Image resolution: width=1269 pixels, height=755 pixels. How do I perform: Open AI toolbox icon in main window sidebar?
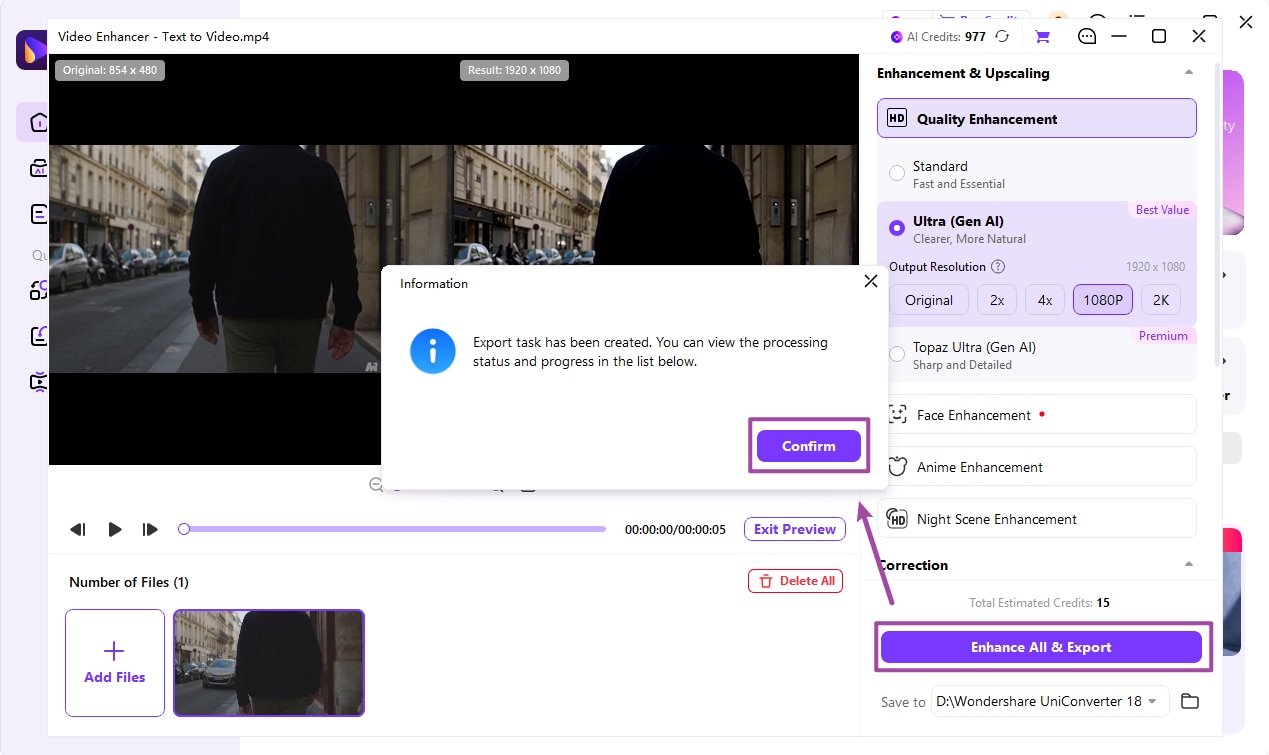(x=38, y=168)
